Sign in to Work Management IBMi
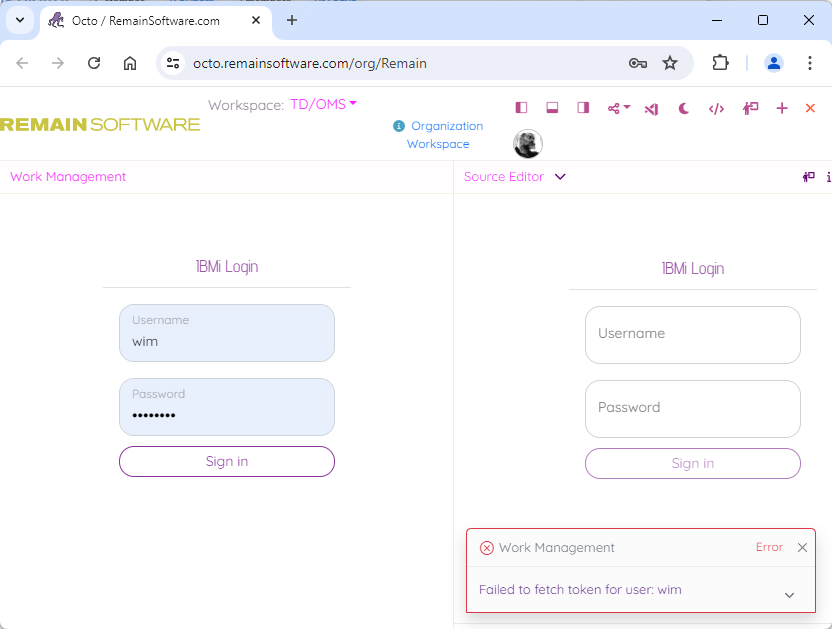Viewport: 832px width, 629px height. [227, 461]
